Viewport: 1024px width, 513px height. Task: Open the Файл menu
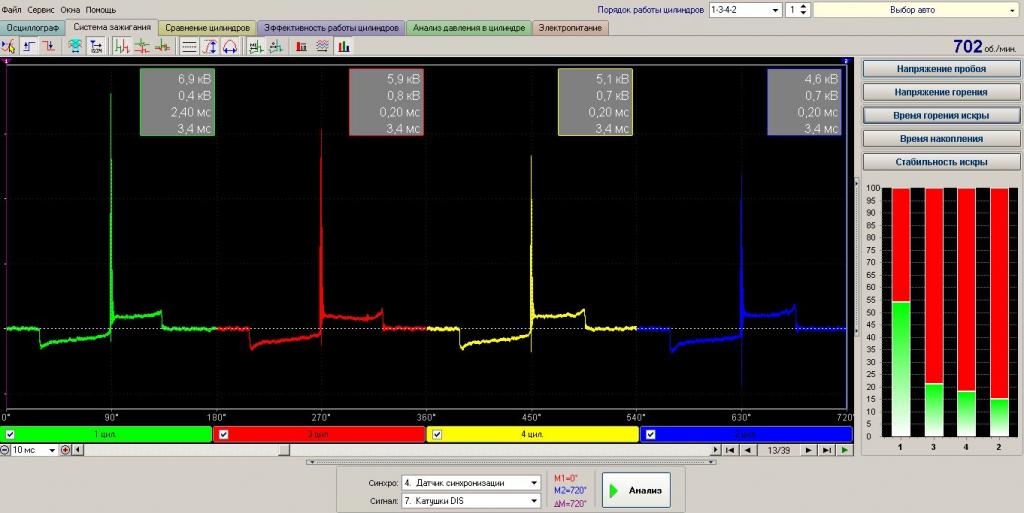click(11, 10)
